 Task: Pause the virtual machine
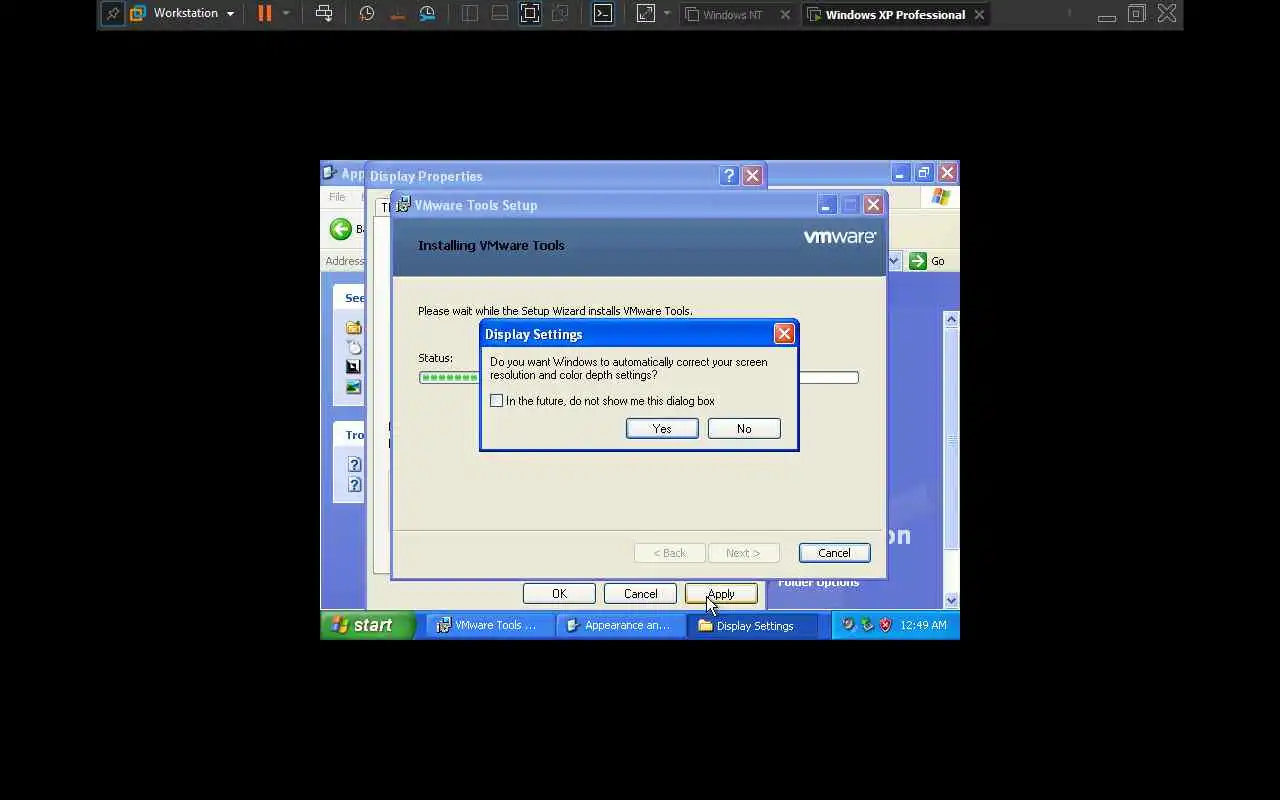pyautogui.click(x=264, y=14)
